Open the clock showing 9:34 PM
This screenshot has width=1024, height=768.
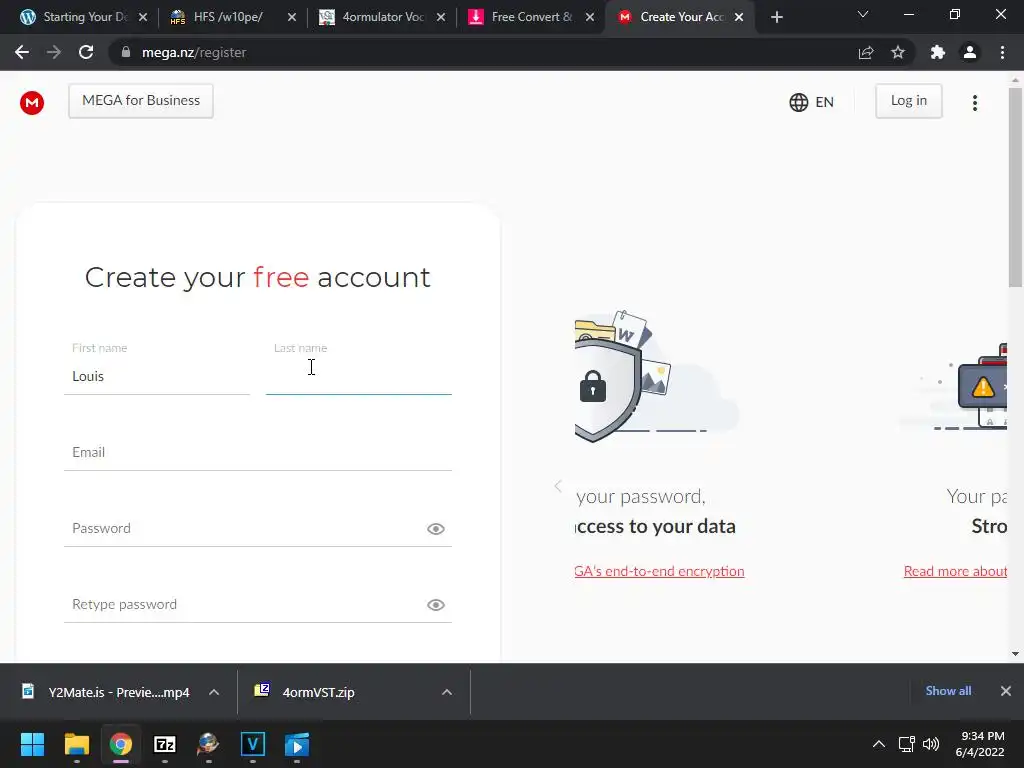click(x=980, y=744)
